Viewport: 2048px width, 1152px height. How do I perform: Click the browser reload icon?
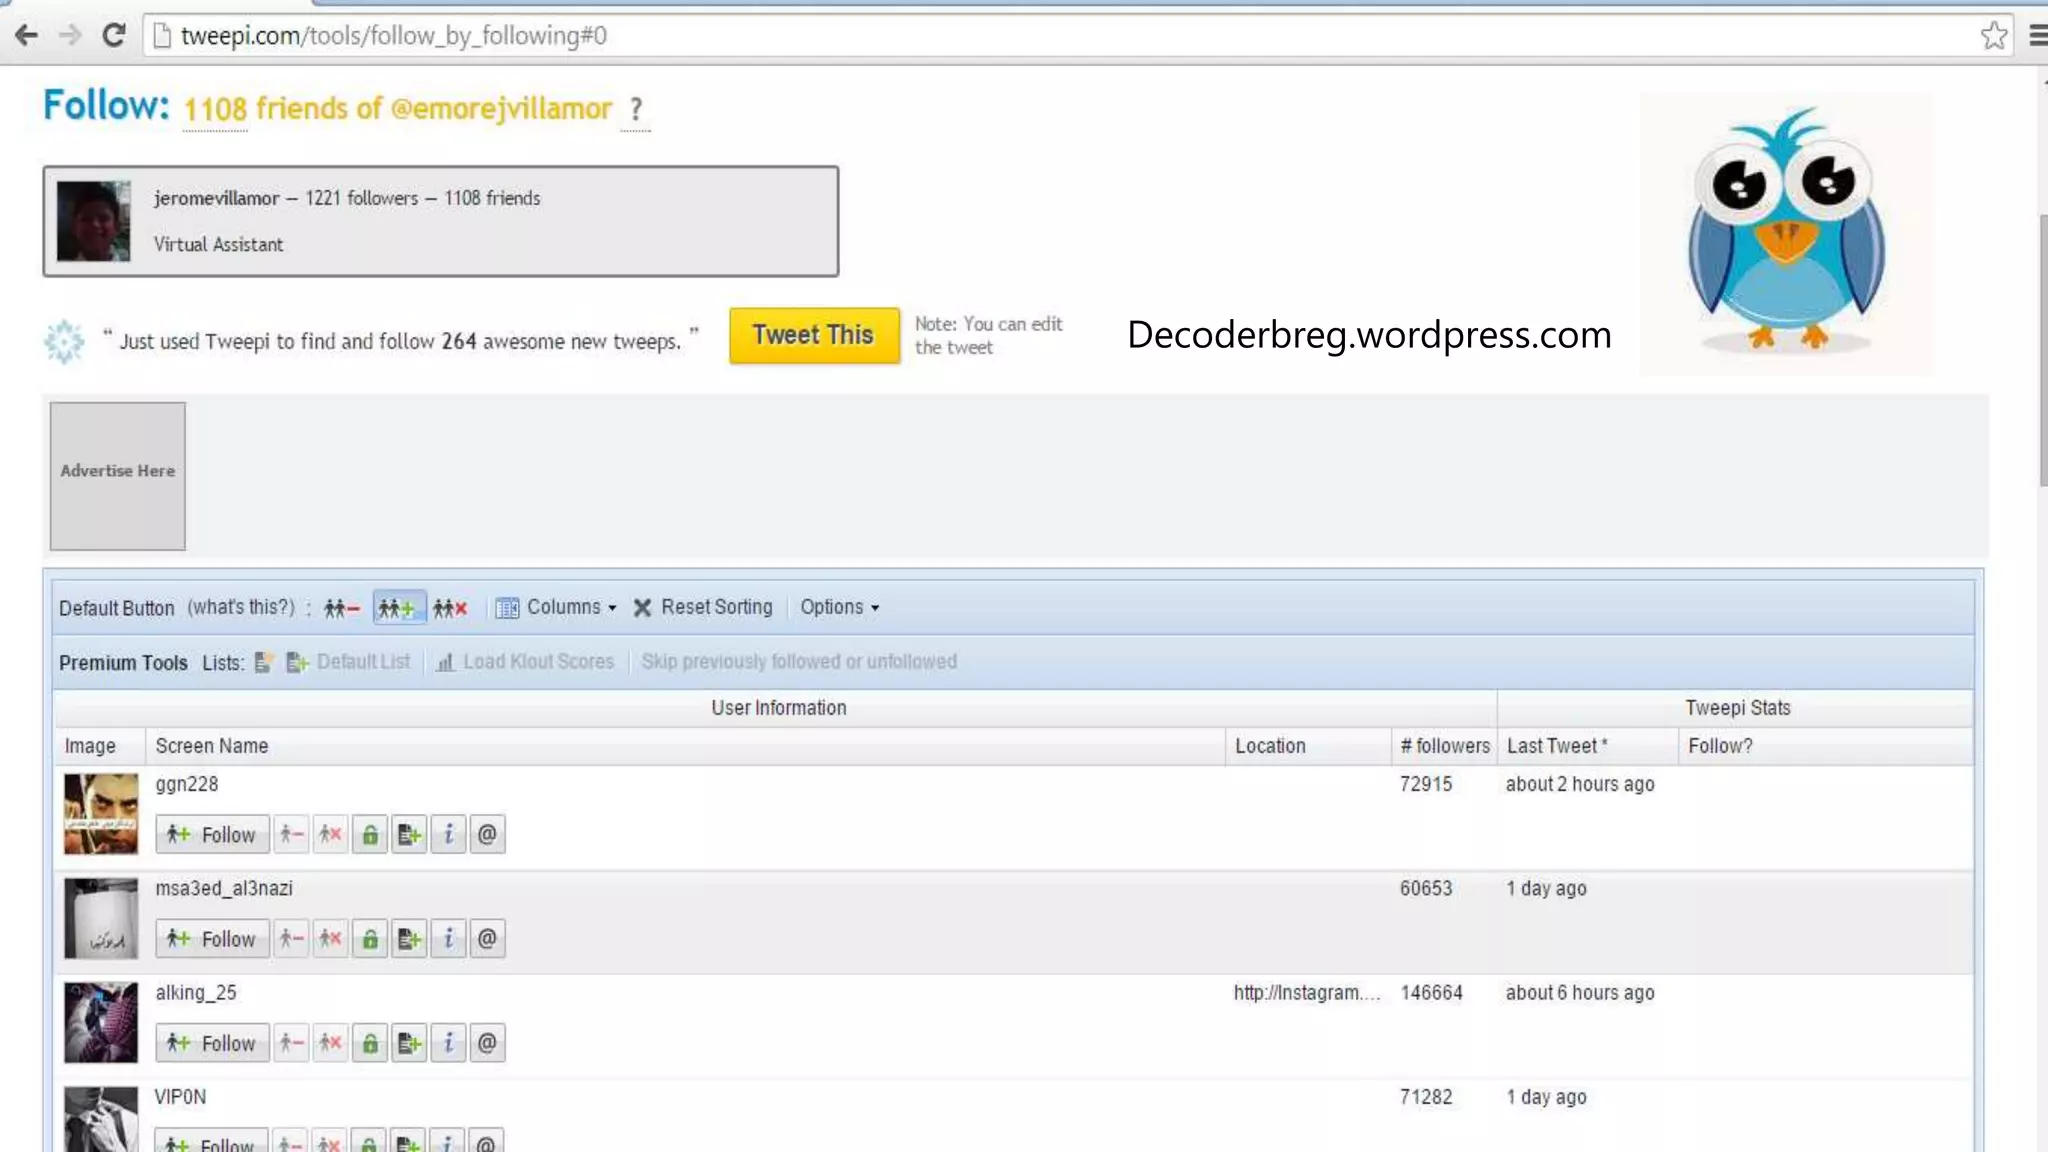click(x=113, y=36)
